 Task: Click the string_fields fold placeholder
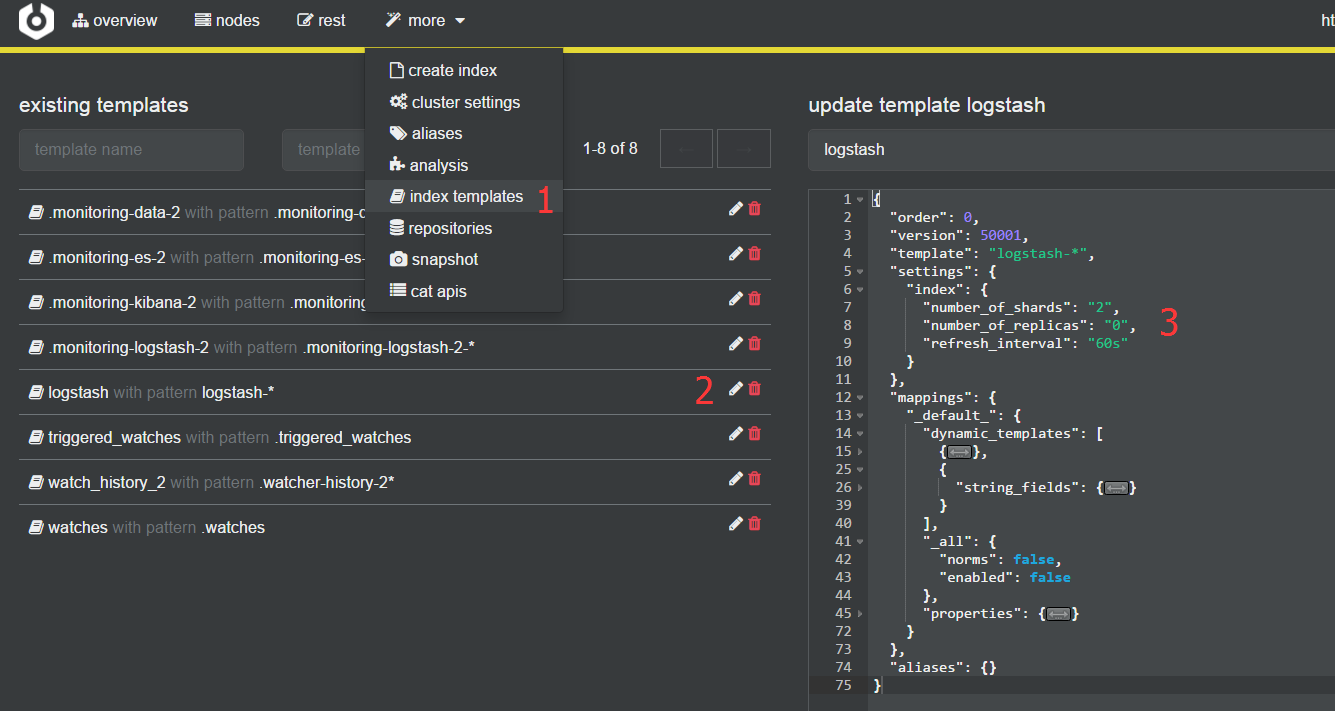pos(1117,488)
